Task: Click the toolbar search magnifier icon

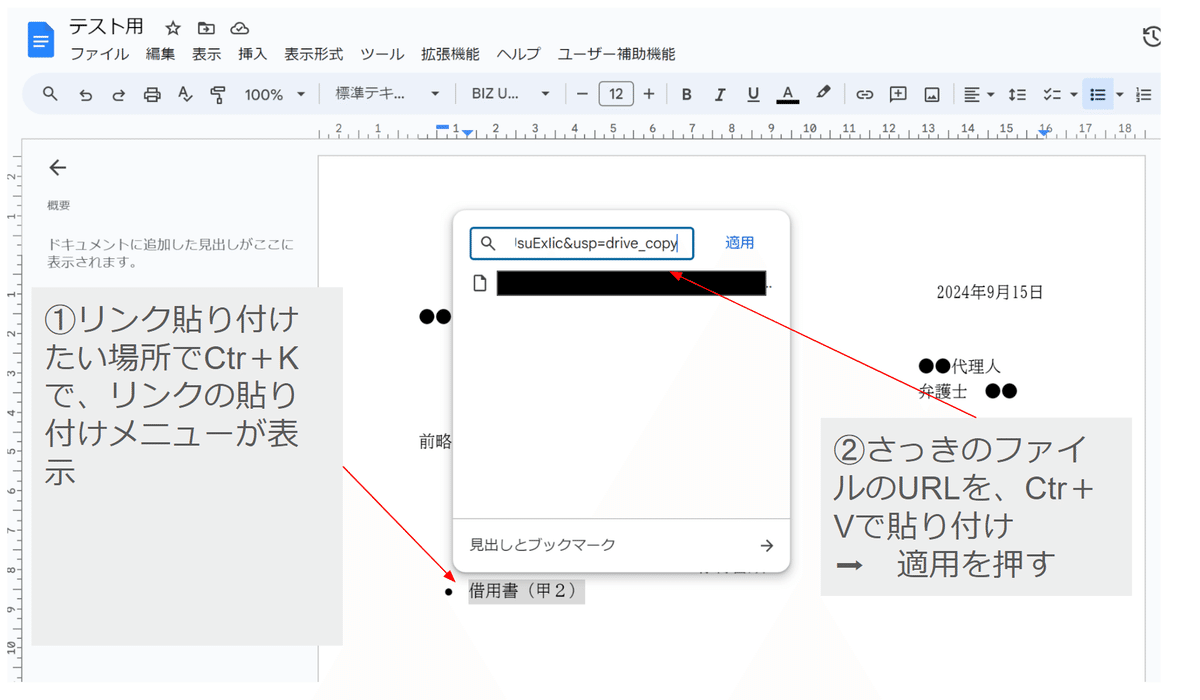Action: [x=50, y=94]
